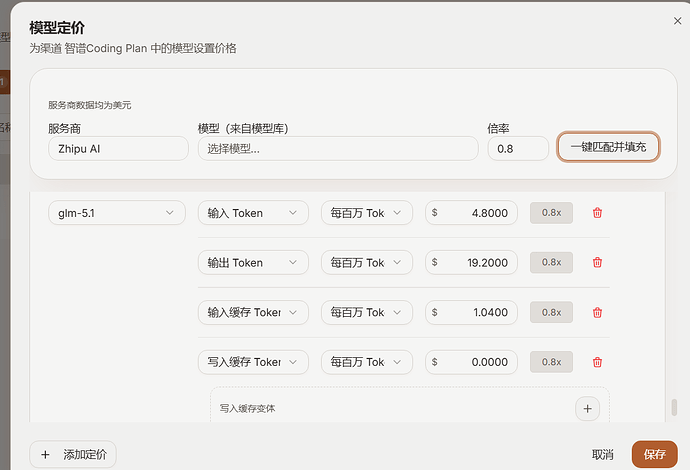This screenshot has height=470, width=690.
Task: Click the pricing list scrollbar thumb
Action: click(674, 407)
